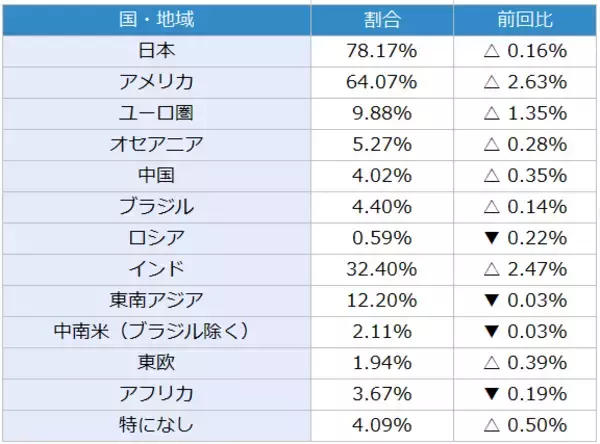Viewport: 600px width, 444px height.
Task: Select the 中国 percentage value 4.02%
Action: [381, 175]
